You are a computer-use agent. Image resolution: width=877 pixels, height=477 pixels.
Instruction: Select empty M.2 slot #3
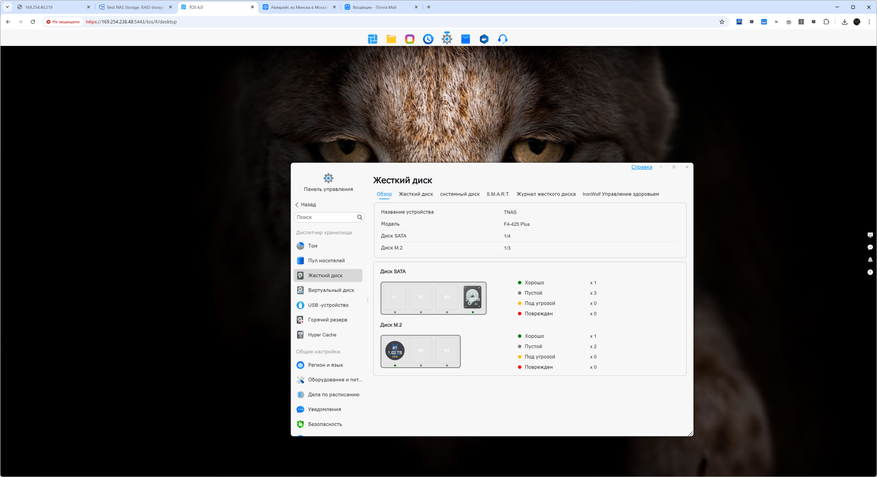(446, 351)
